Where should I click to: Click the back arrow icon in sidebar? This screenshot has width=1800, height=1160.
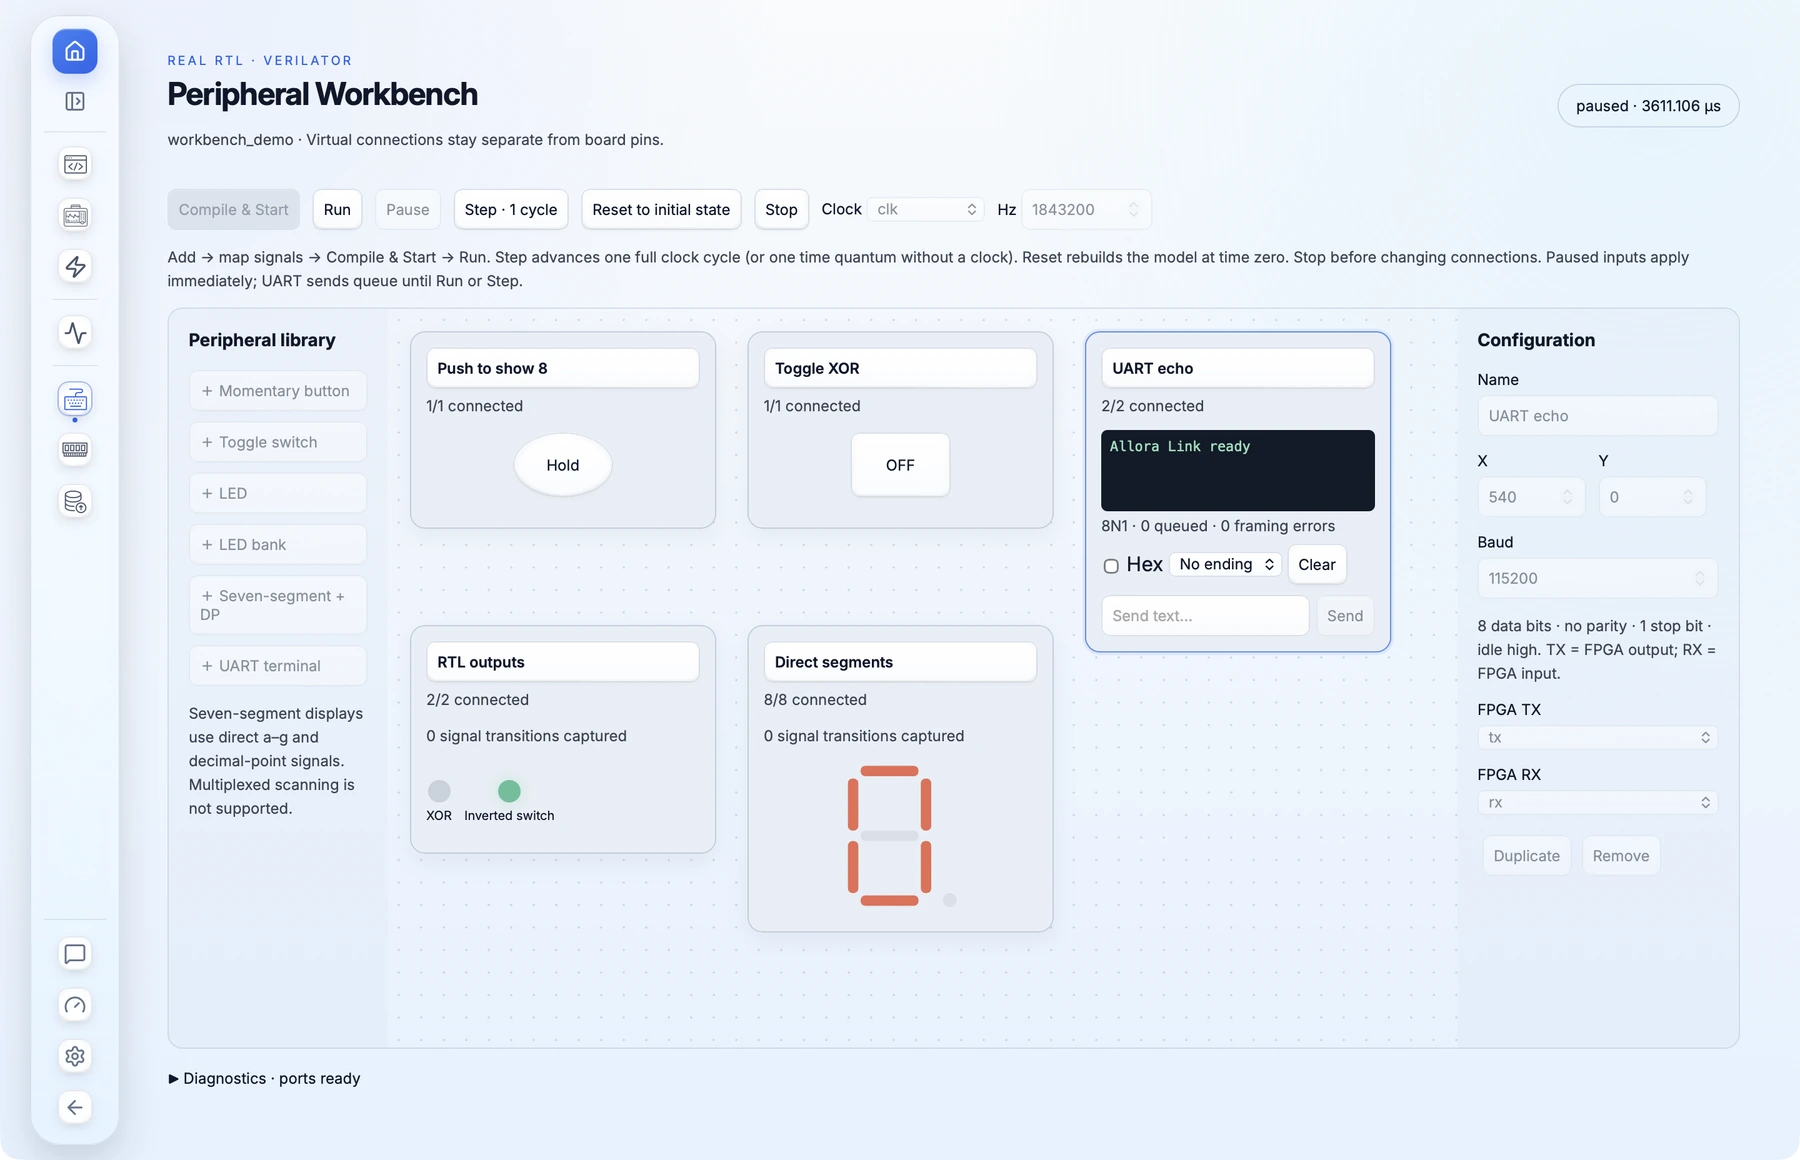tap(75, 1107)
